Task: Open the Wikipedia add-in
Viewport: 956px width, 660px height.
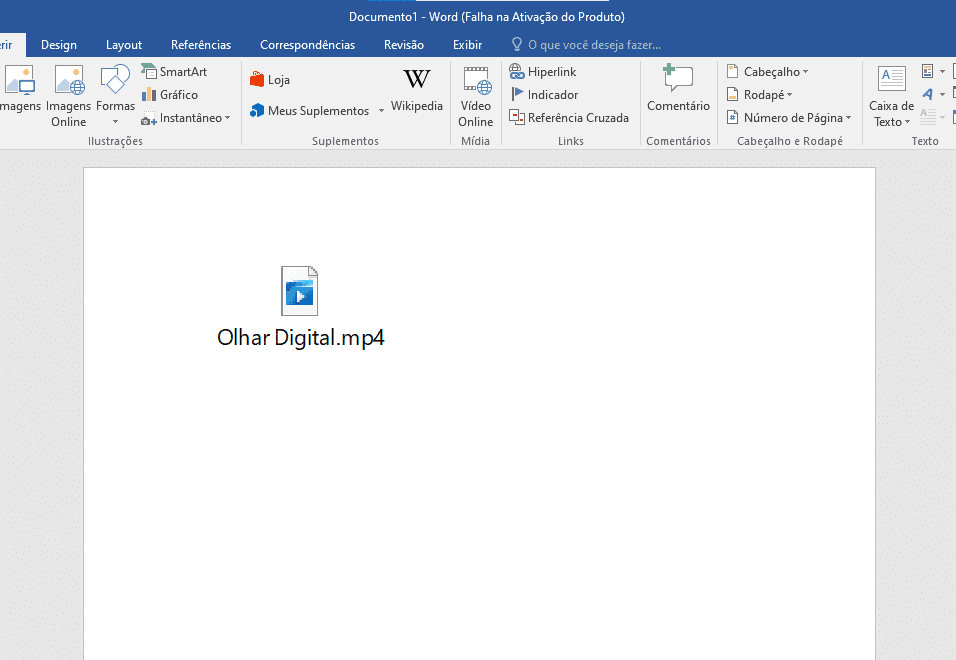Action: [416, 90]
